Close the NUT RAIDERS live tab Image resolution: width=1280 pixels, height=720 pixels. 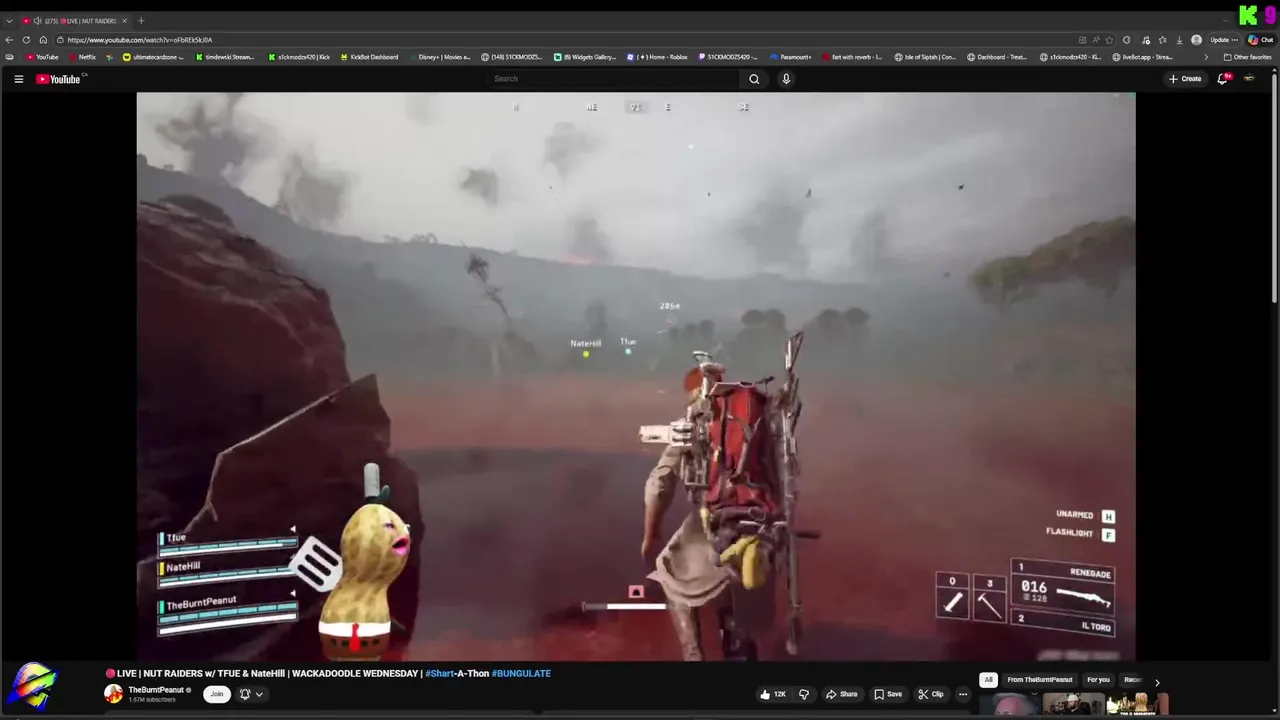(x=125, y=21)
